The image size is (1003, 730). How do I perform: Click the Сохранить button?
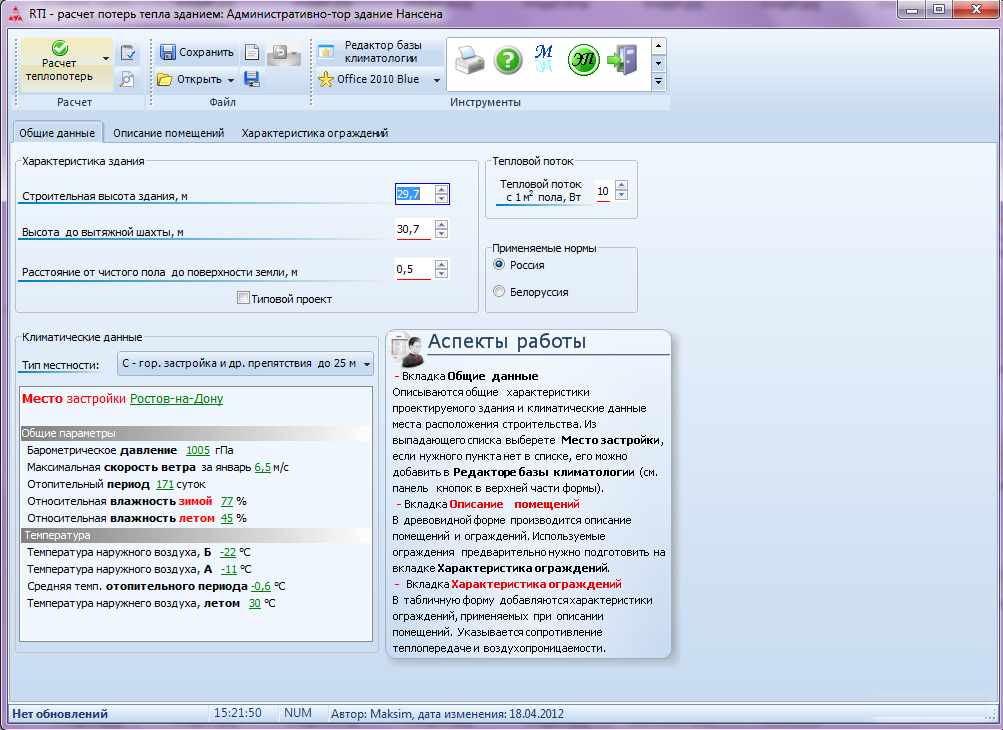coord(197,52)
